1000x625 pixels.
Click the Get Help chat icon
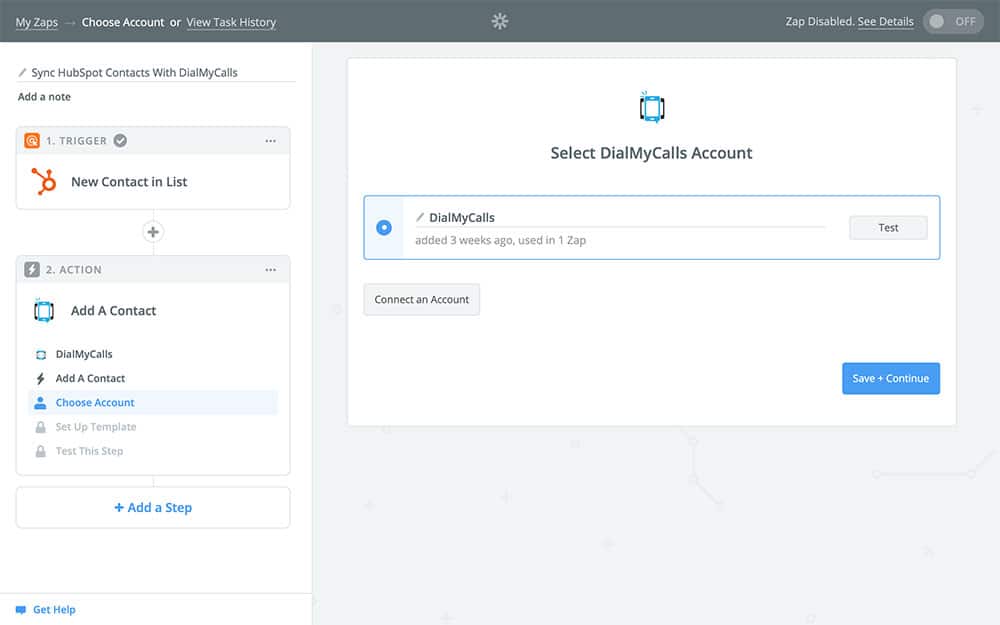20,610
